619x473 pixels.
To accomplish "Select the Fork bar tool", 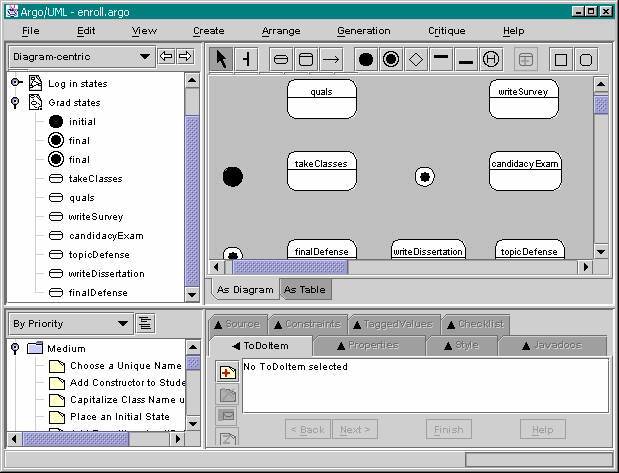I will click(441, 60).
